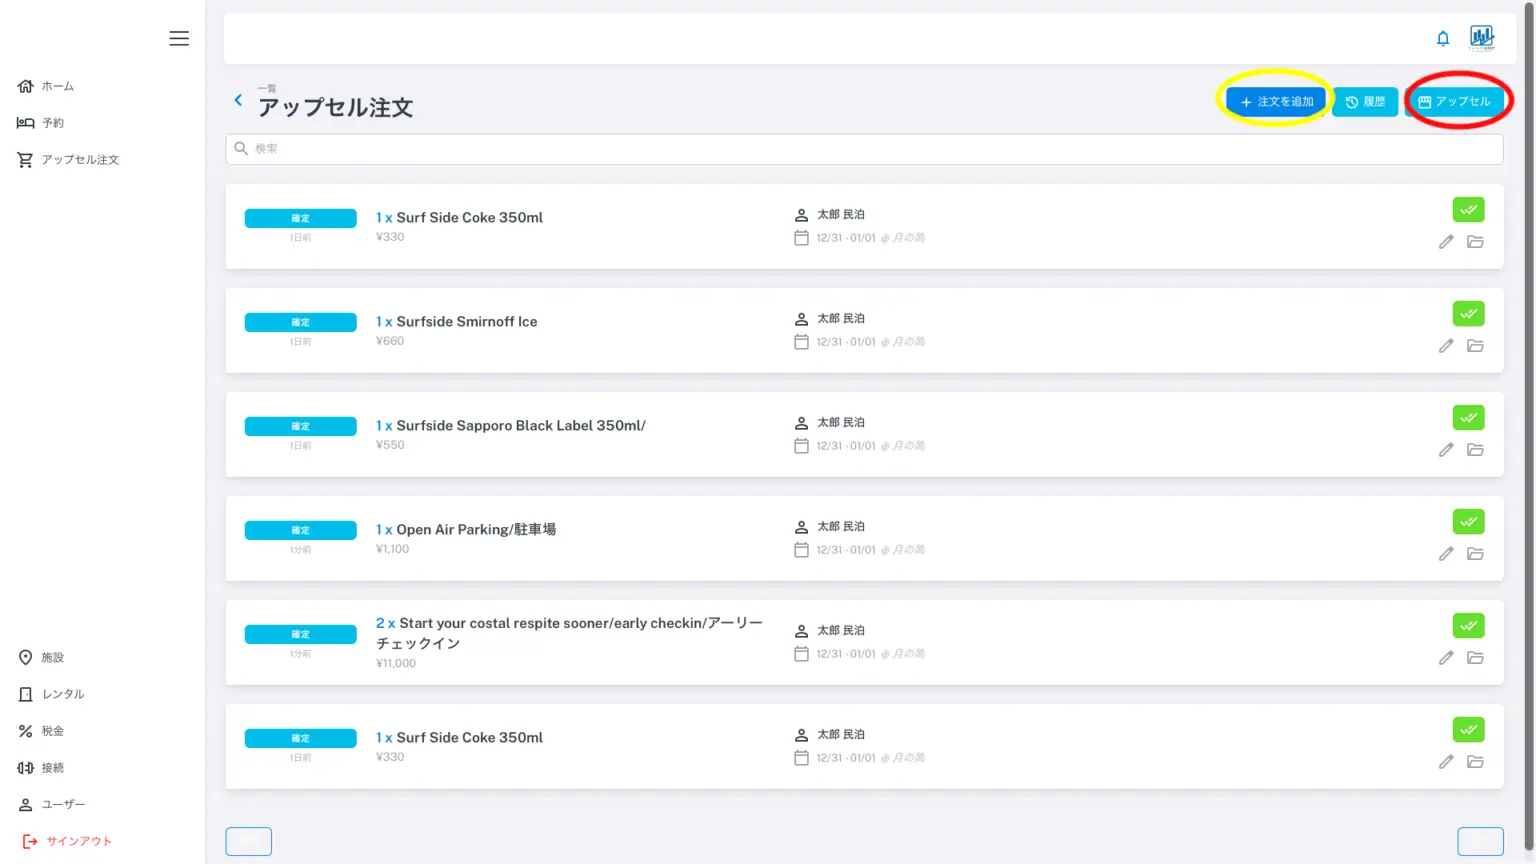Click the 注文を追加 button
Viewport: 1536px width, 864px height.
tap(1276, 102)
